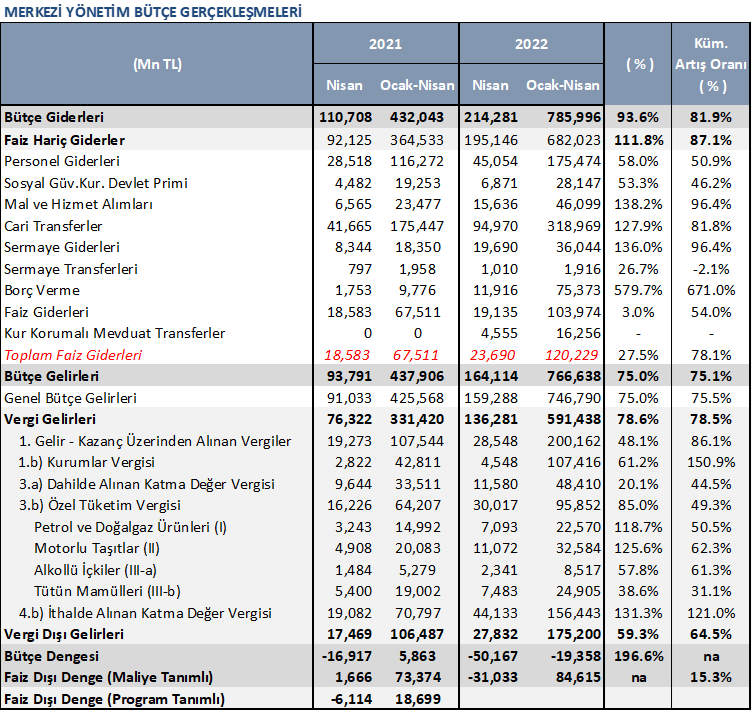
Task: Select the Kur Korumalı value '16,256'
Action: point(578,333)
